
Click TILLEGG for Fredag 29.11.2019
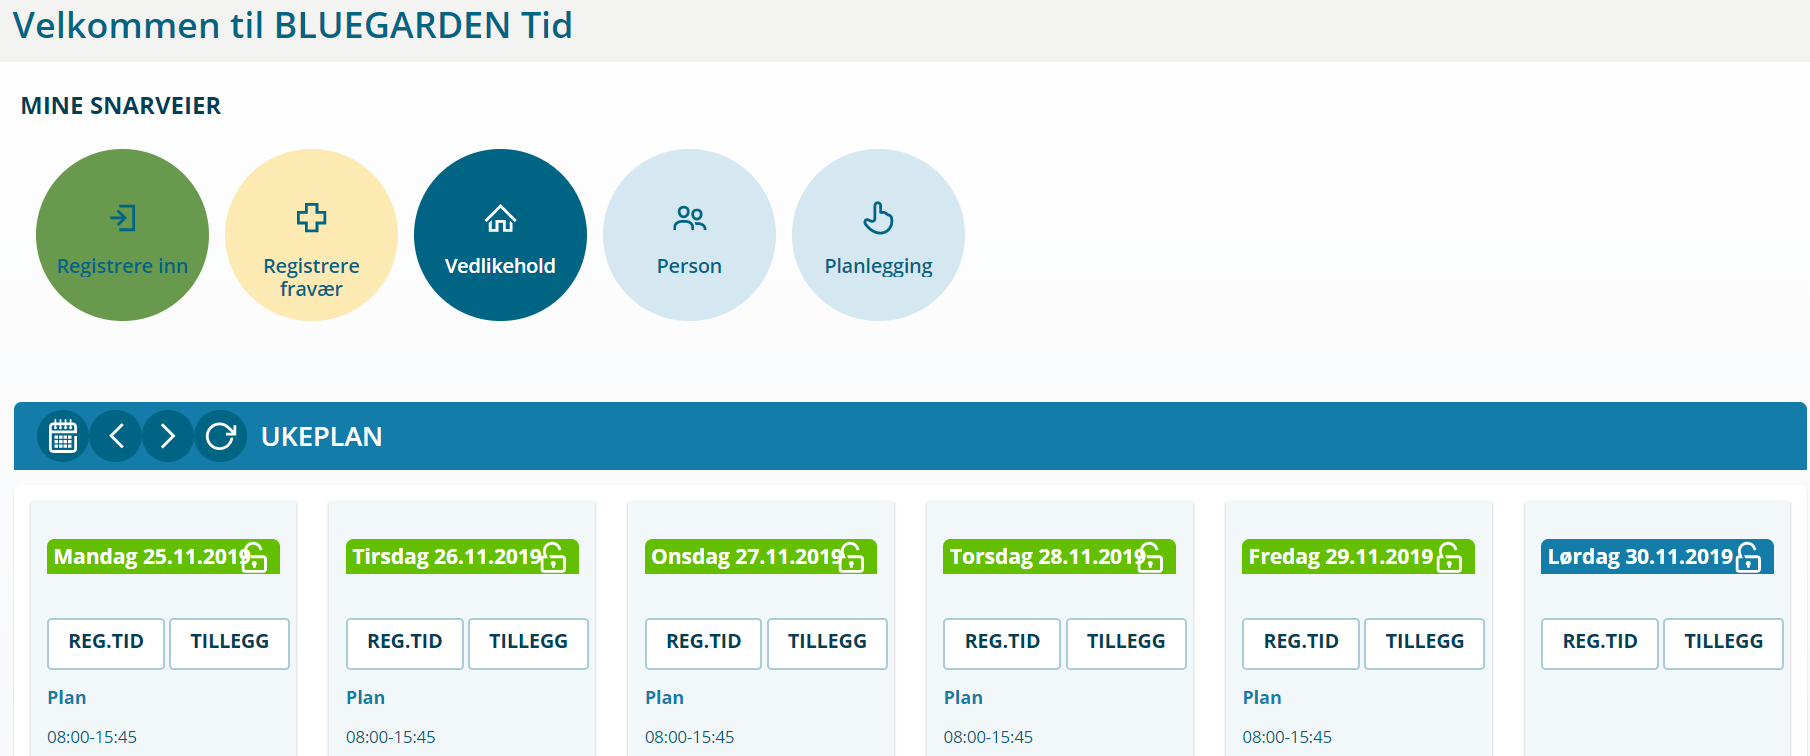coord(1425,643)
